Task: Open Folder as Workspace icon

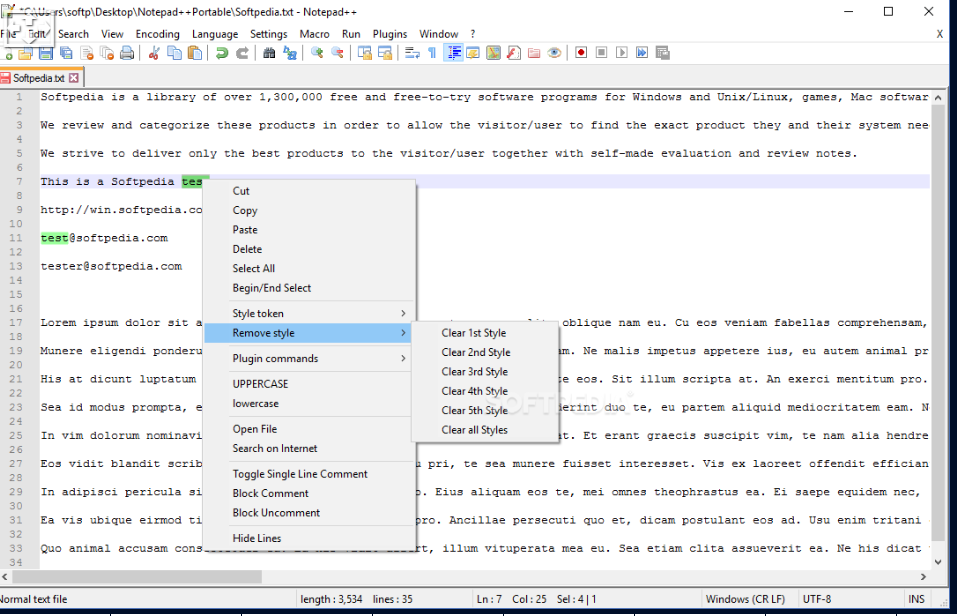Action: (x=534, y=54)
